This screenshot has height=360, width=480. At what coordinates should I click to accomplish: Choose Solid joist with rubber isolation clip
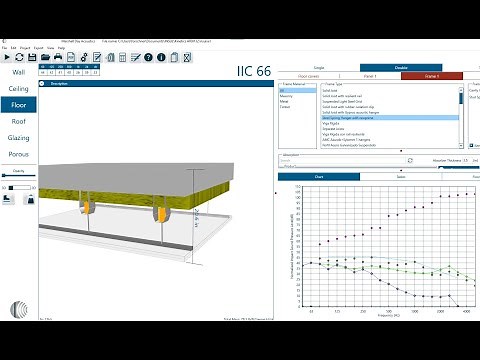click(x=390, y=107)
